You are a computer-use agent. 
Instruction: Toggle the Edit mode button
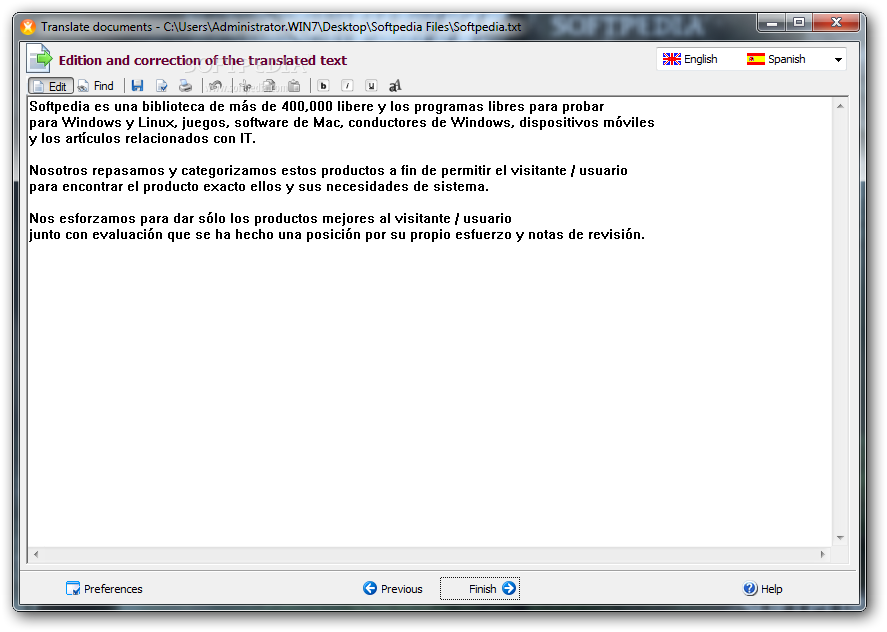(x=50, y=86)
